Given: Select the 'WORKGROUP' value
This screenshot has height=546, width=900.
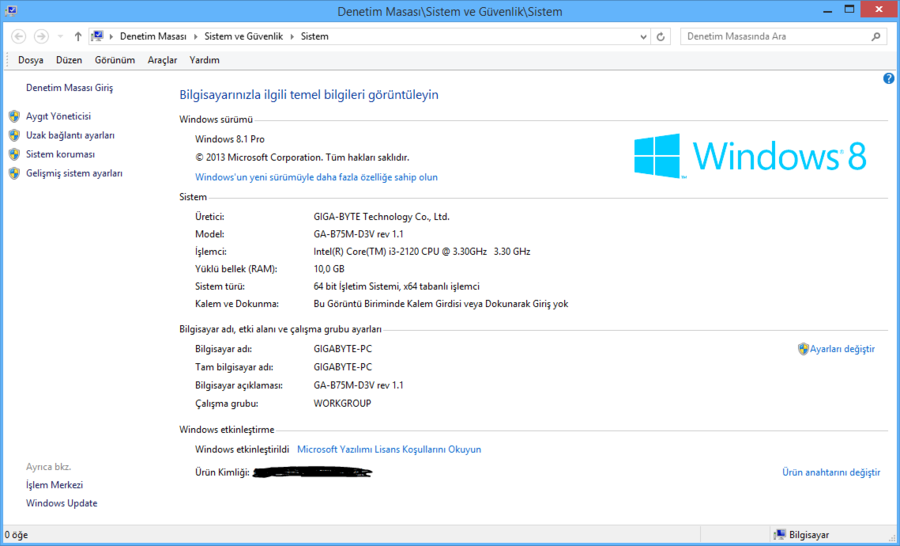Looking at the screenshot, I should click(x=342, y=404).
